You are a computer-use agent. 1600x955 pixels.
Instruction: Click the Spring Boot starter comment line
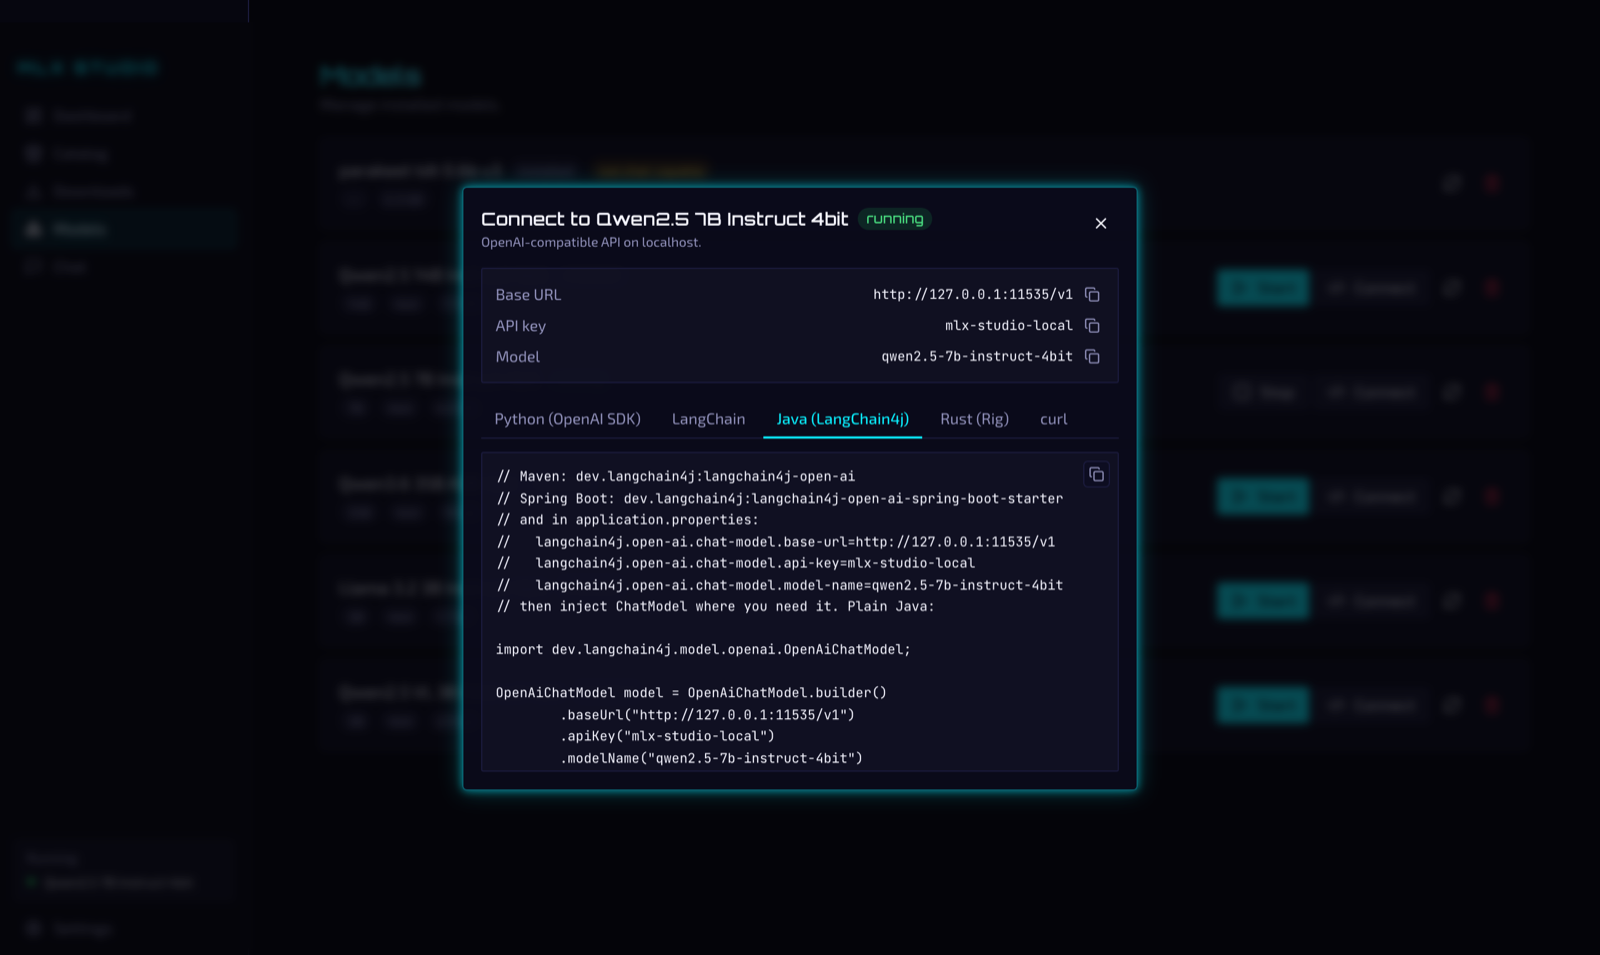[779, 498]
